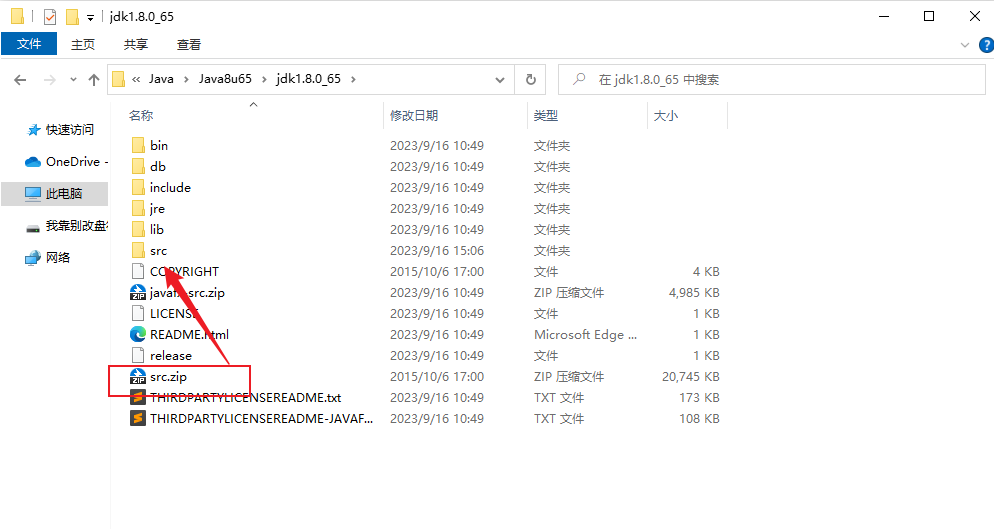Click the THIRDPARTYLICENSEREADME-JAVAF file icon
994x529 pixels.
click(138, 418)
